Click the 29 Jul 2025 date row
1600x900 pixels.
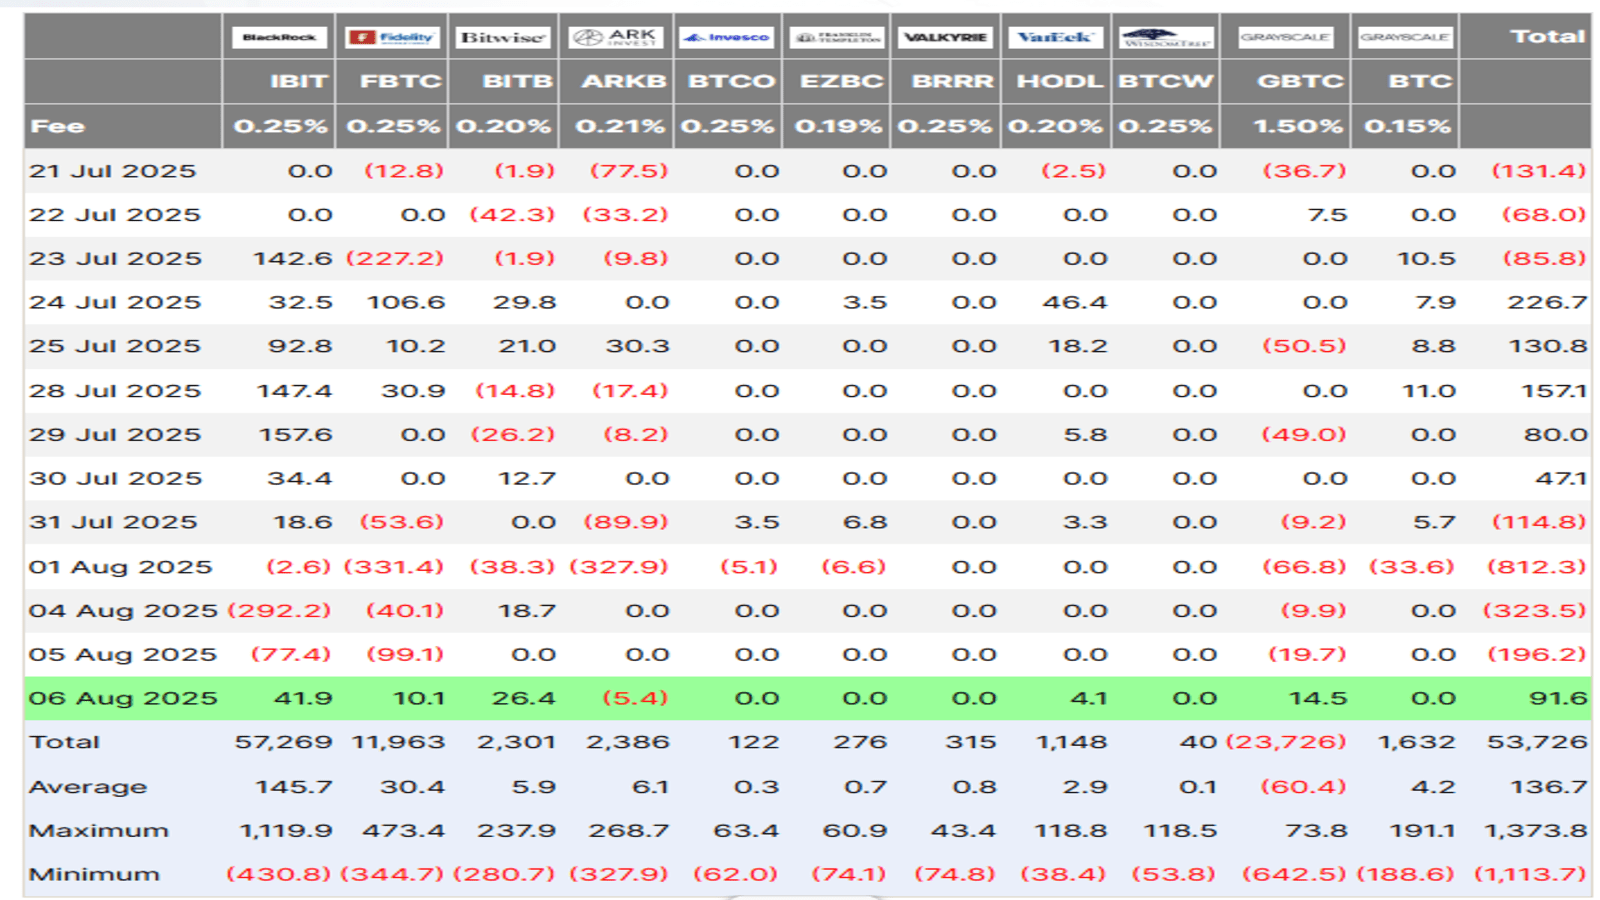point(115,435)
